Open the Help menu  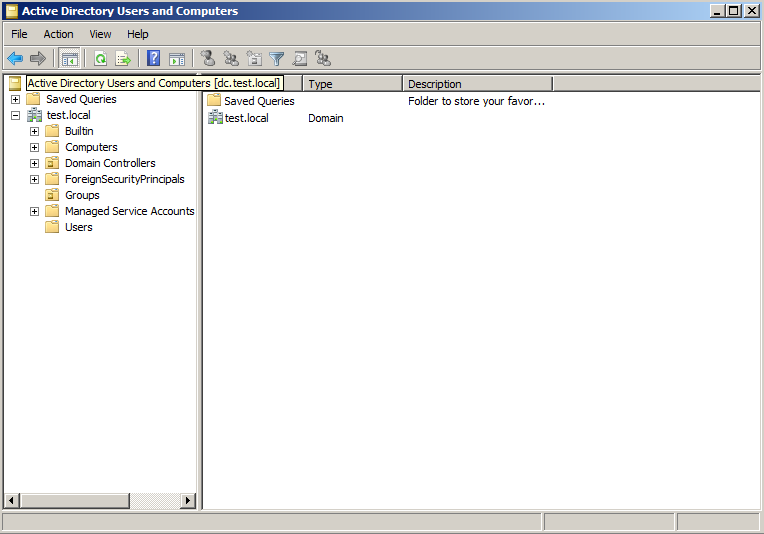(137, 34)
